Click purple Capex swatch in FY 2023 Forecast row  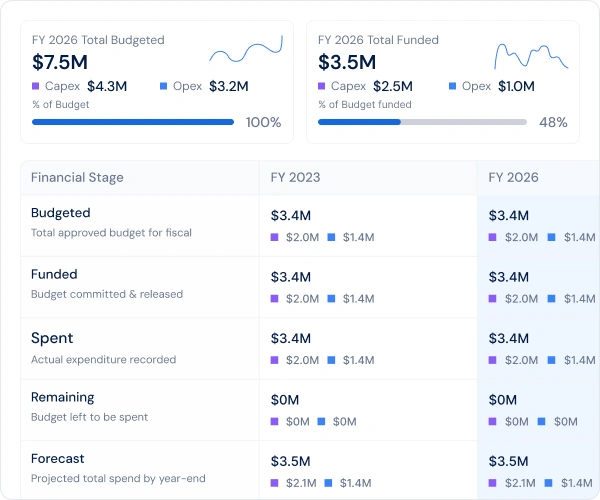click(274, 483)
